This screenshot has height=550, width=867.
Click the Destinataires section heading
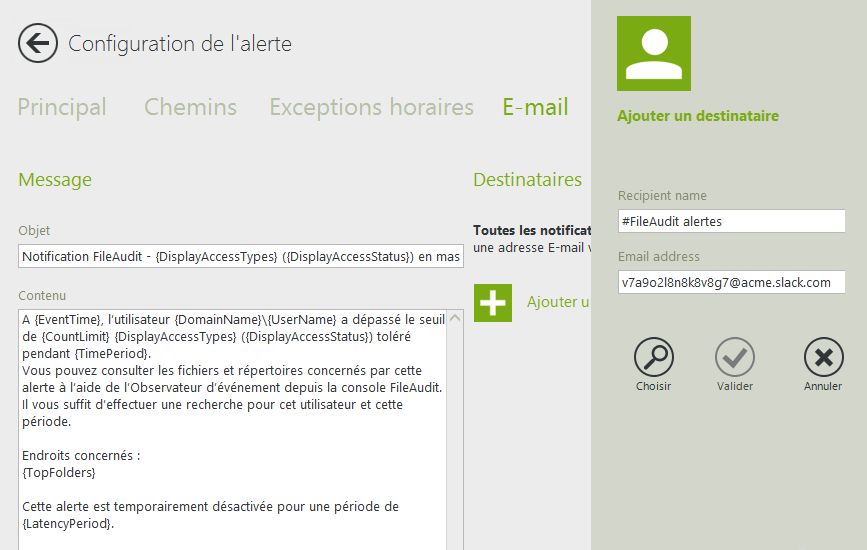[527, 180]
